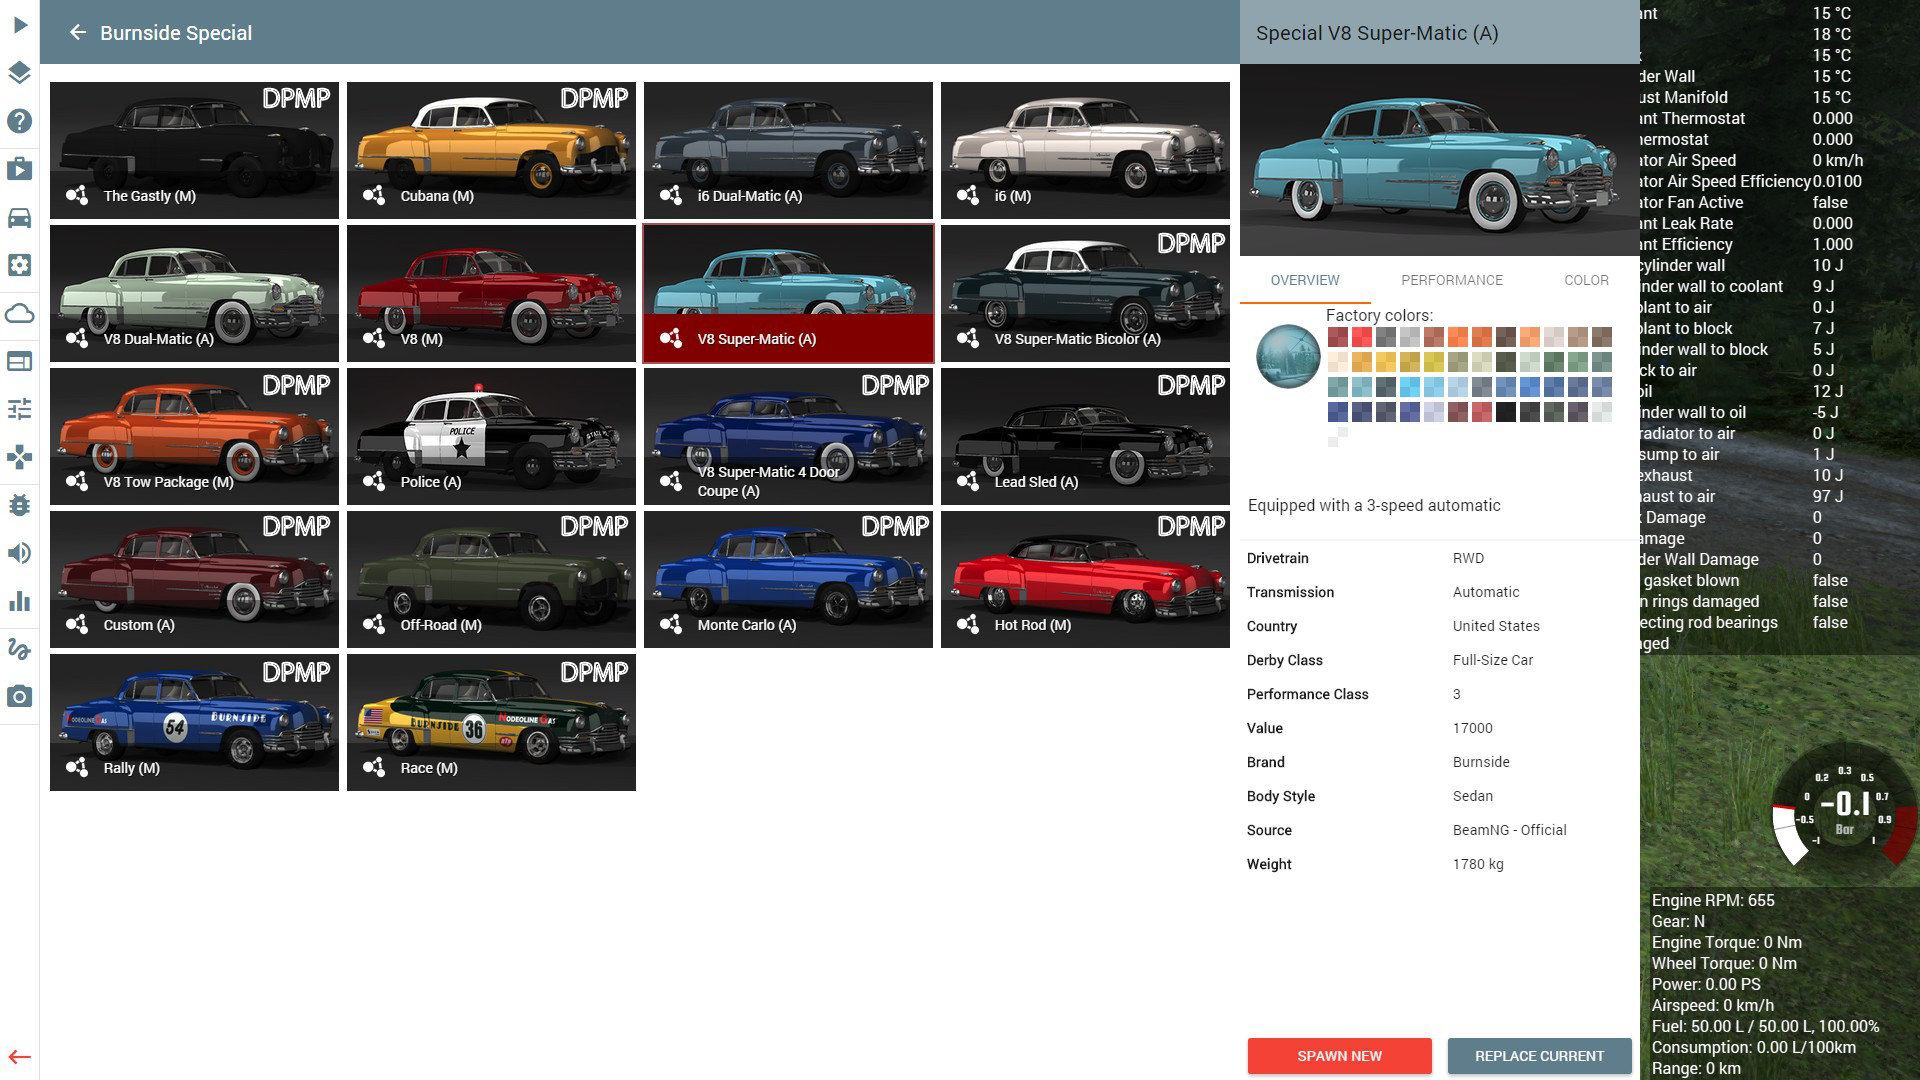Open the gear-box settings icon in the sidebar
Viewport: 1920px width, 1080px height.
pos(20,265)
